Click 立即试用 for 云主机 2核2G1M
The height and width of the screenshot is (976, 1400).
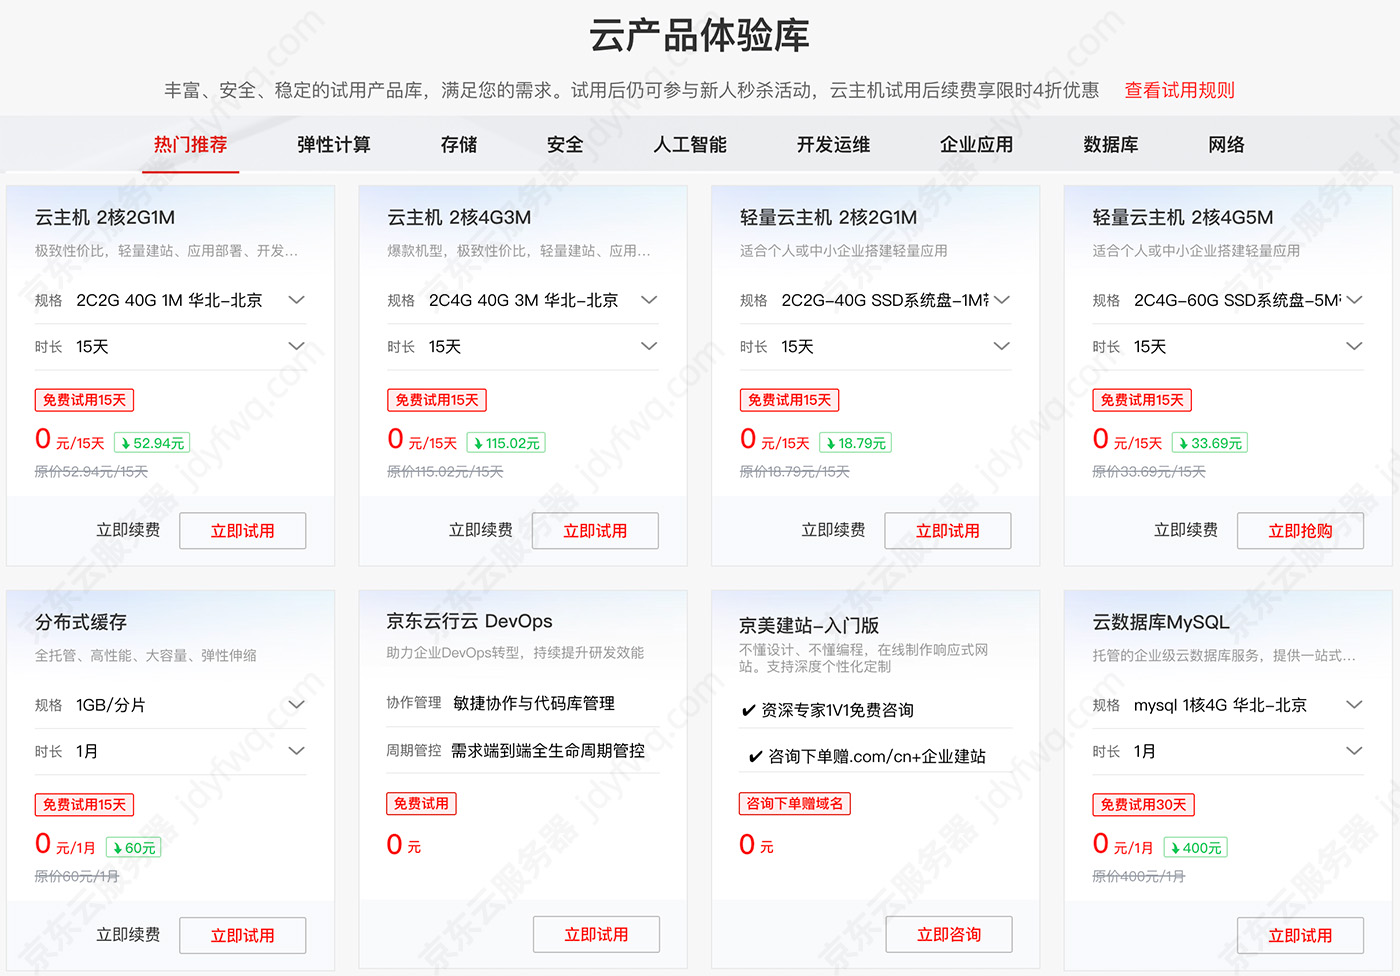click(243, 531)
